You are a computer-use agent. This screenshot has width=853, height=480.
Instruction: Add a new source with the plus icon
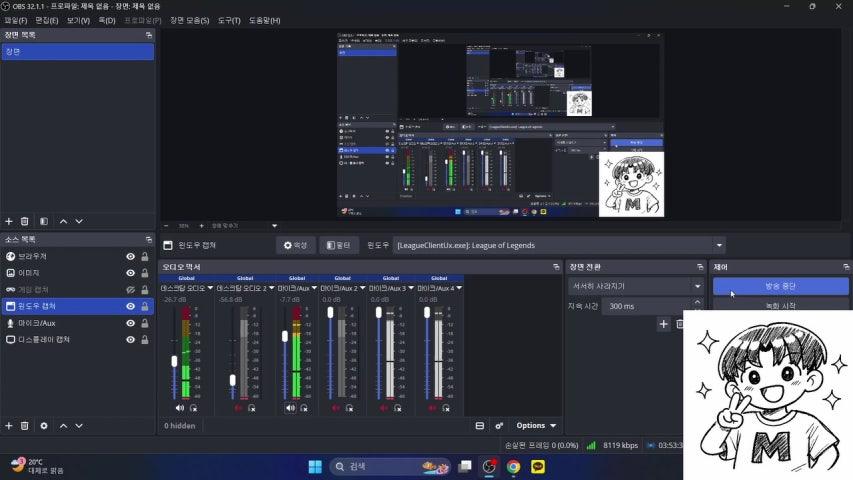tap(9, 425)
